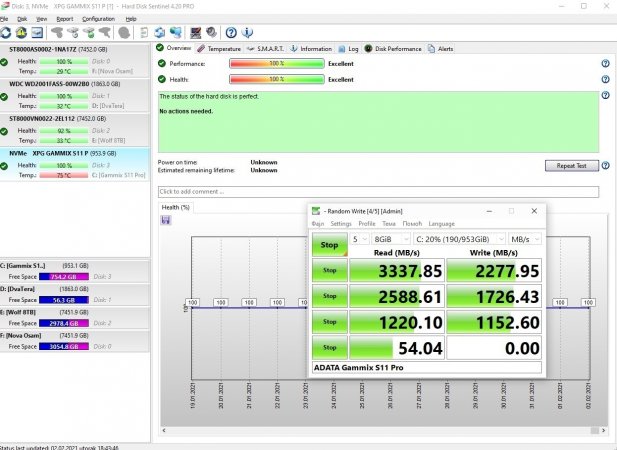Screen dimensions: 617x450
Task: Open the C: 20% drive selection dropdown
Action: (460, 239)
